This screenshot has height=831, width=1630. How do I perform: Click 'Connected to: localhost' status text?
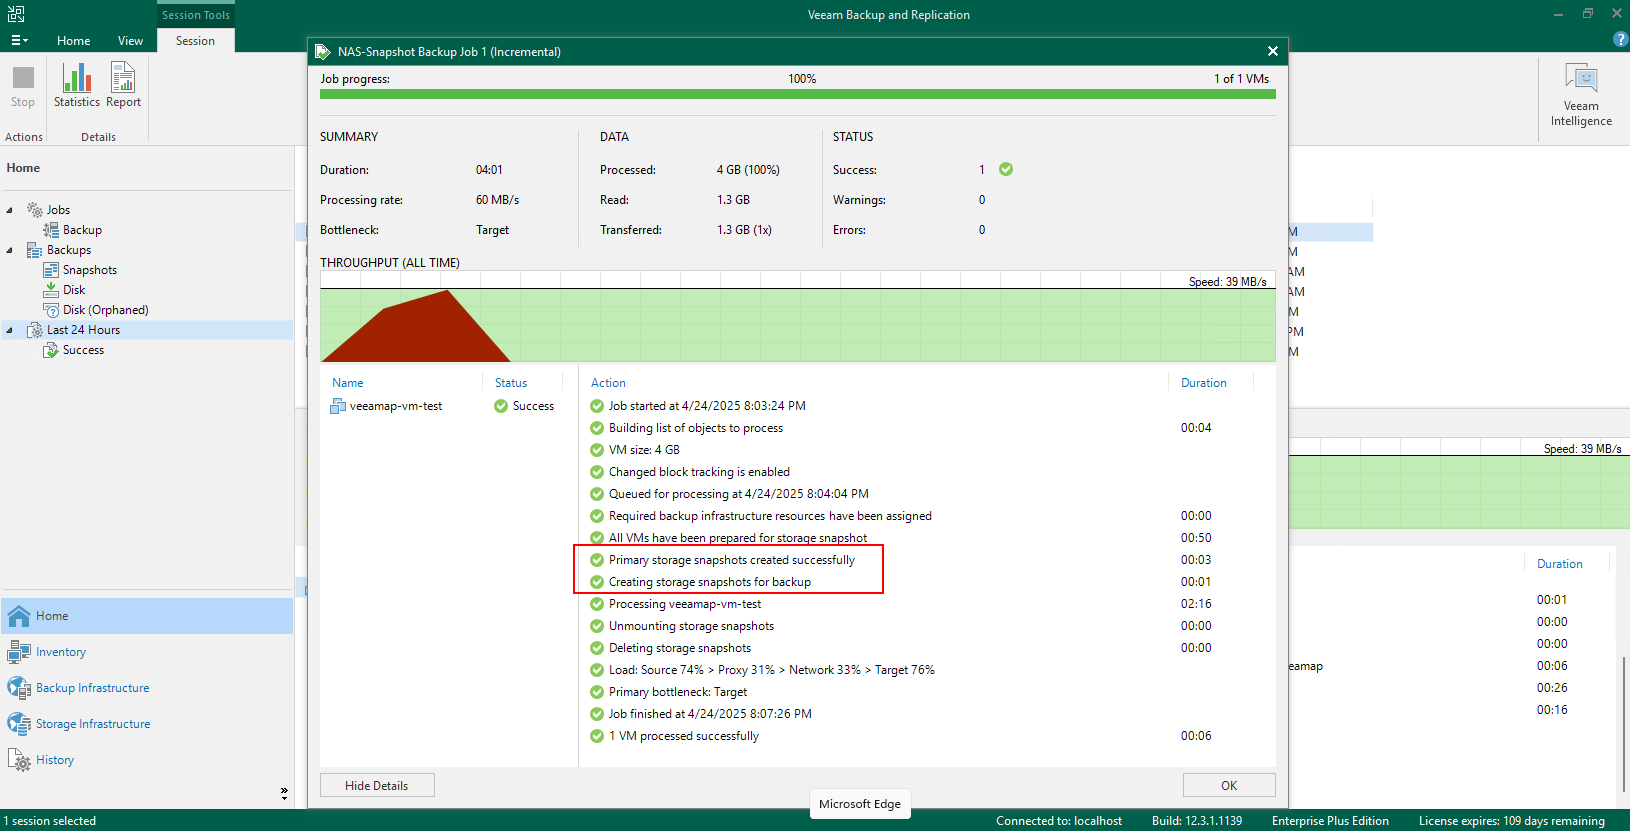pyautogui.click(x=1059, y=821)
